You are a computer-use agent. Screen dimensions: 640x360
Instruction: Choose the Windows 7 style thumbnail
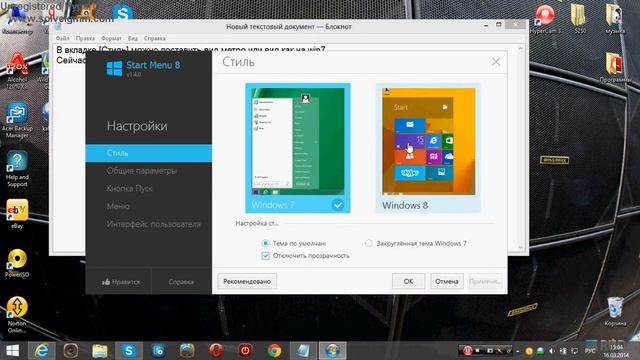(298, 148)
